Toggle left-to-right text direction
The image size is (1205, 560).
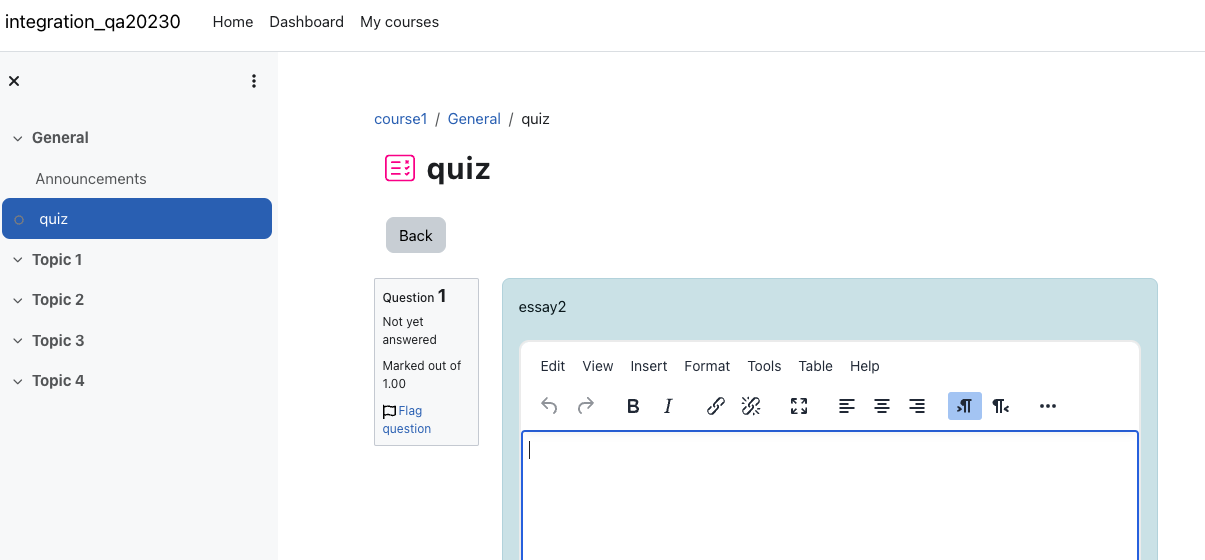click(964, 406)
